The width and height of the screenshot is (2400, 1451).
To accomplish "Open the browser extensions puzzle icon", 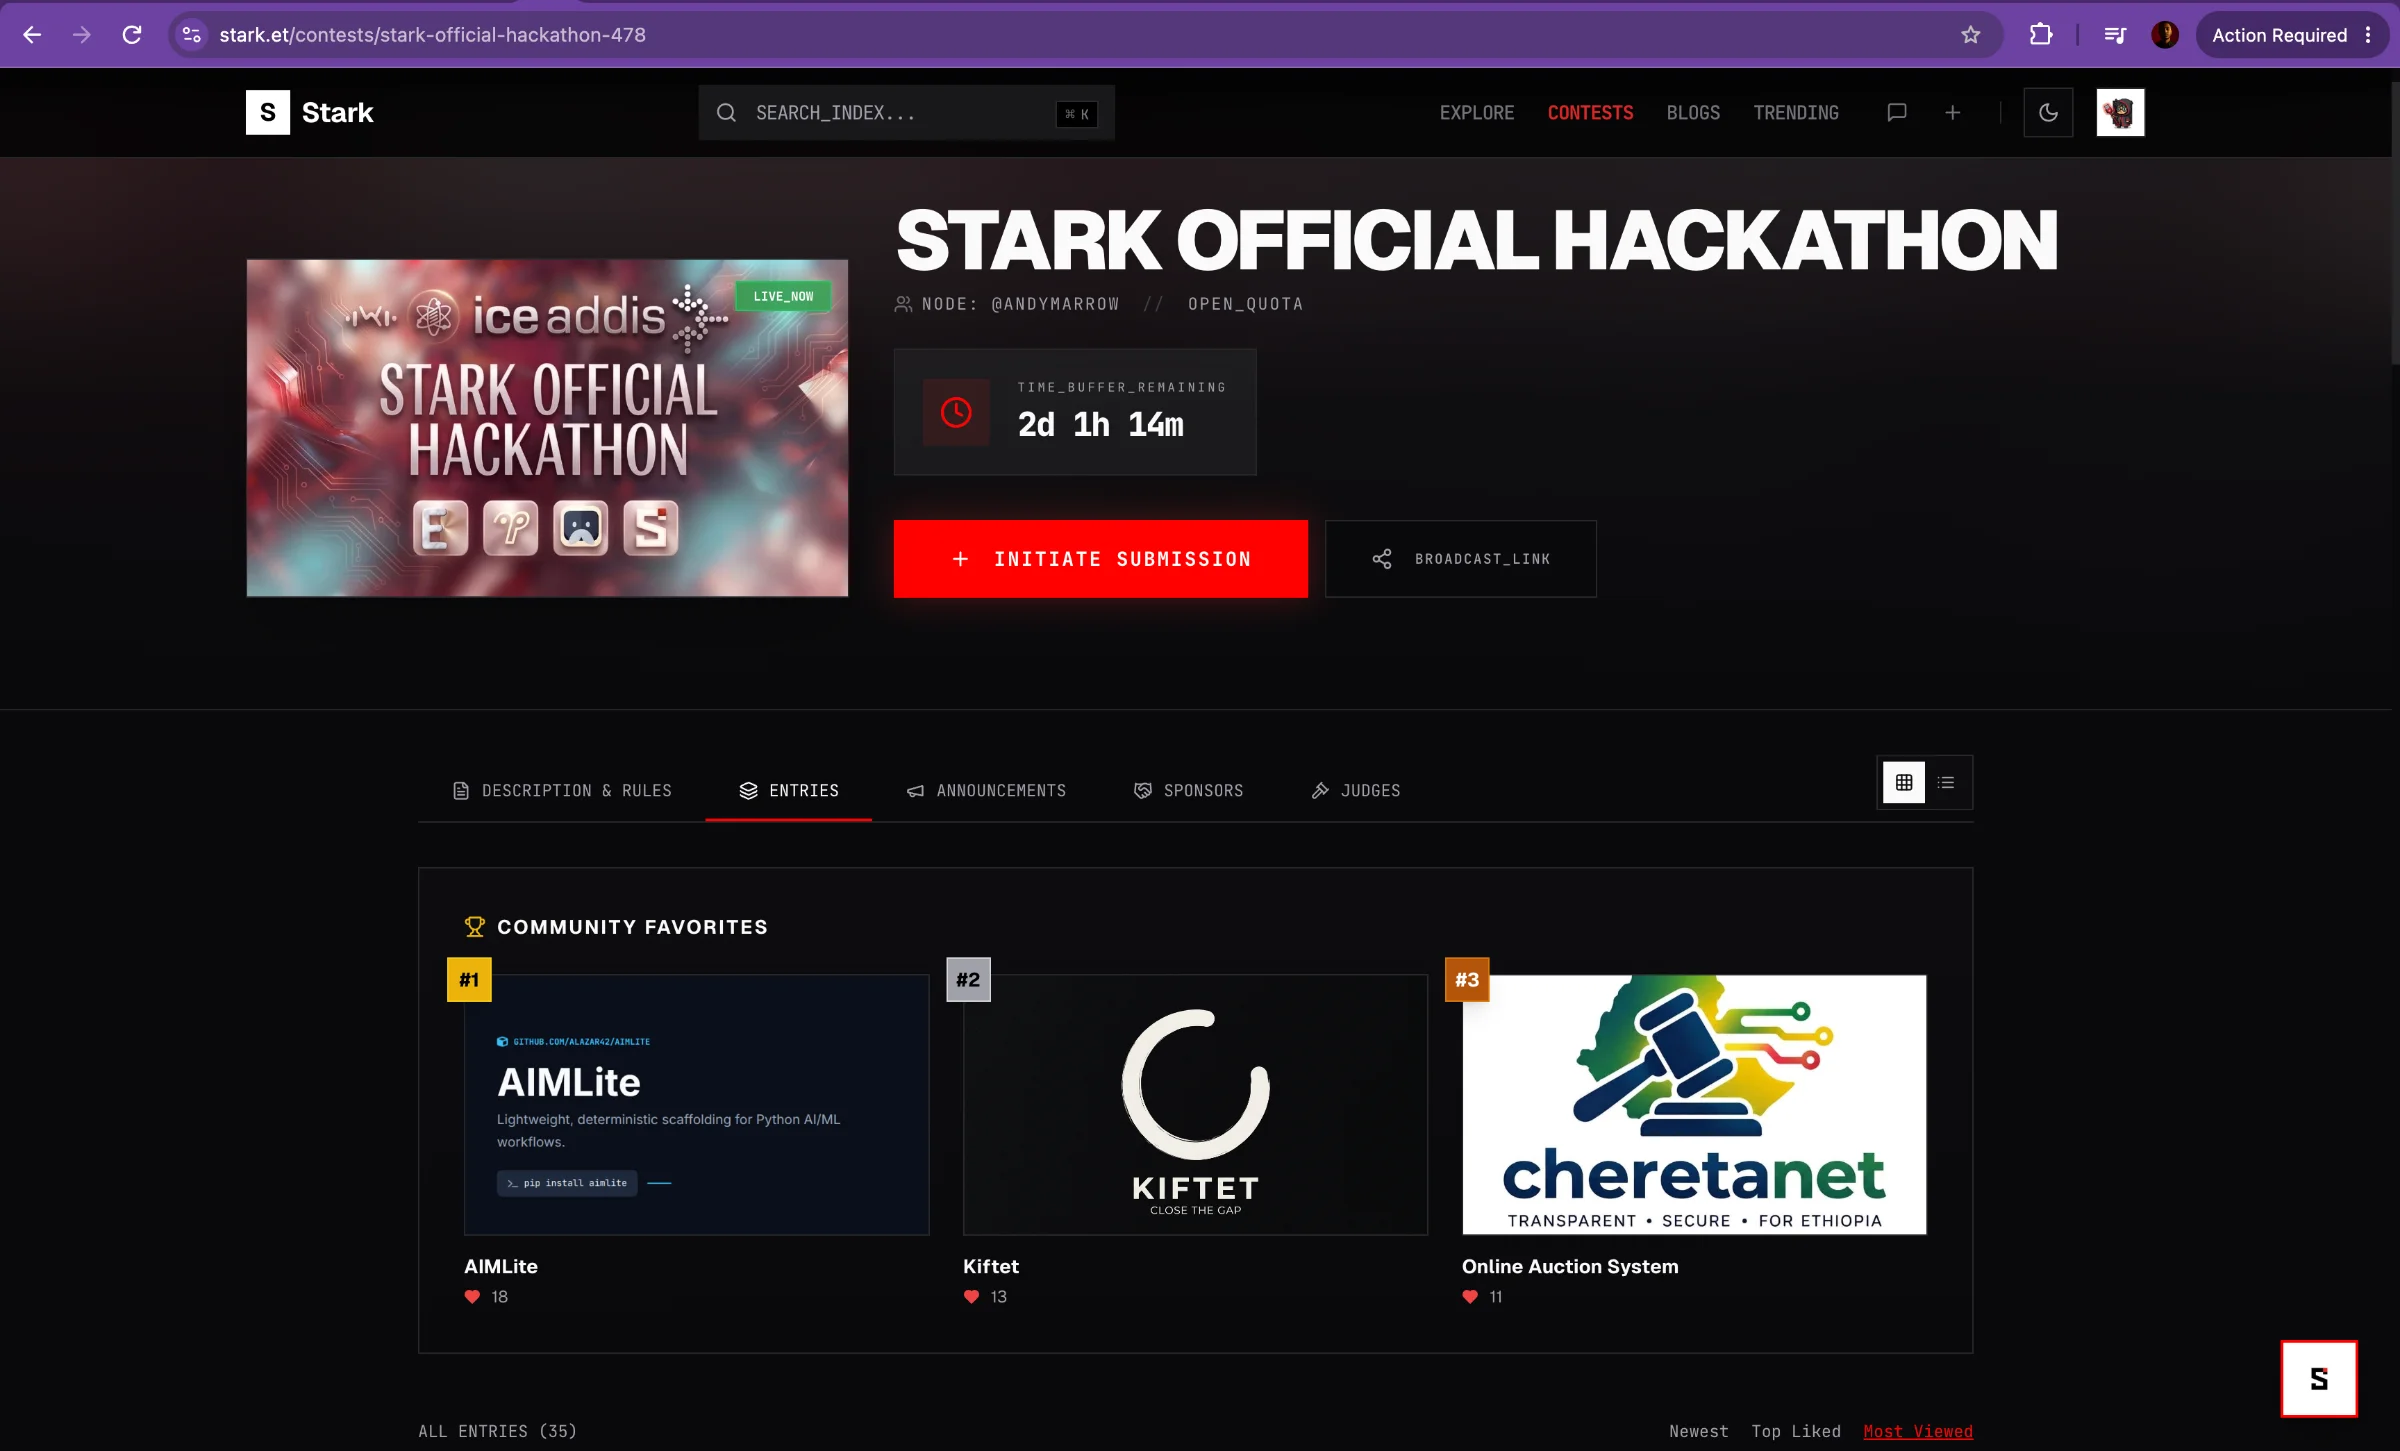I will coord(2040,35).
